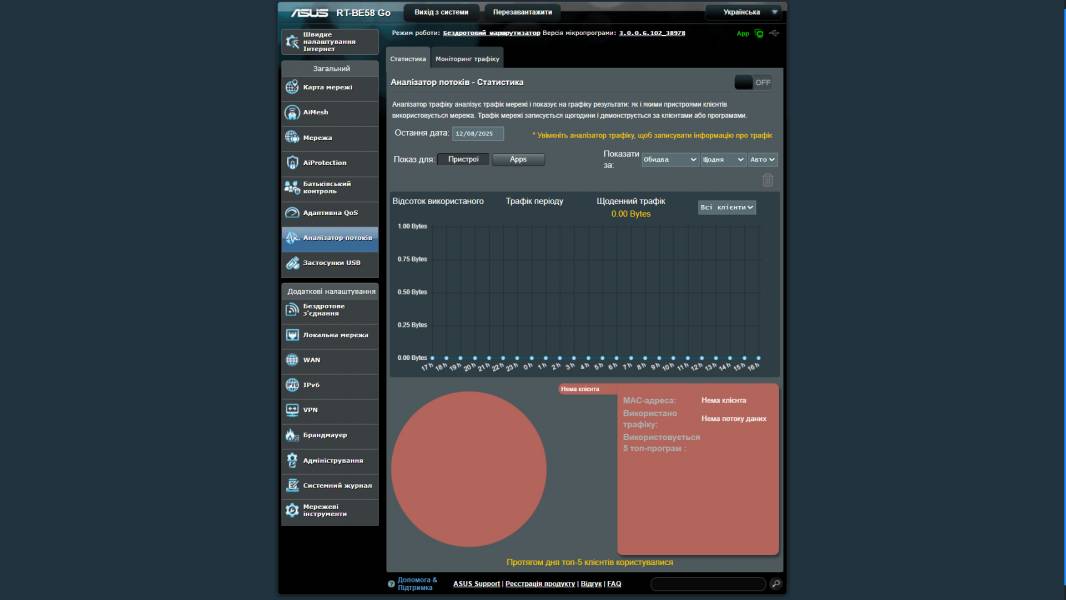Click the Перезавантажити button
The height and width of the screenshot is (600, 1066).
pos(522,12)
